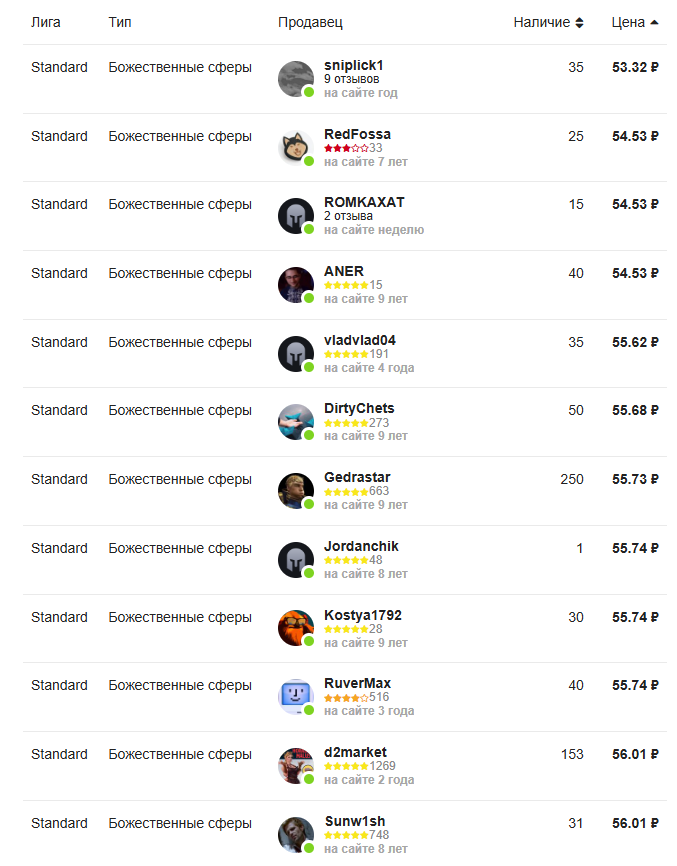Click the 53.32 ₽ price
The height and width of the screenshot is (866, 677).
point(635,67)
